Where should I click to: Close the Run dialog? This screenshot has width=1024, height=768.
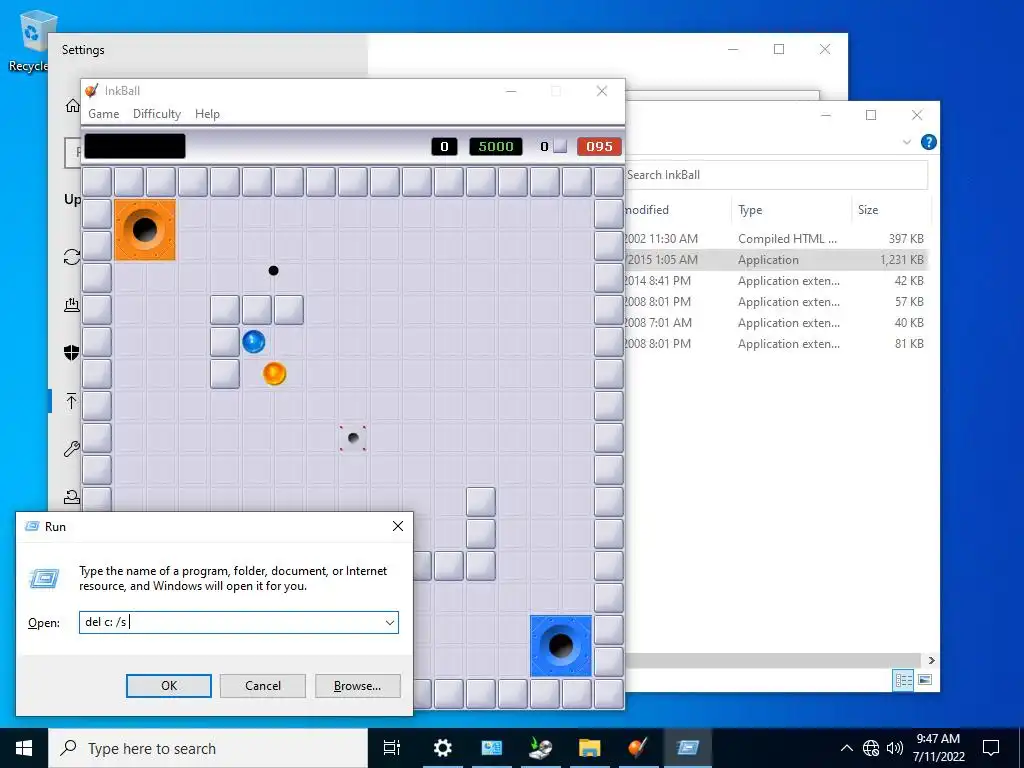click(x=398, y=526)
